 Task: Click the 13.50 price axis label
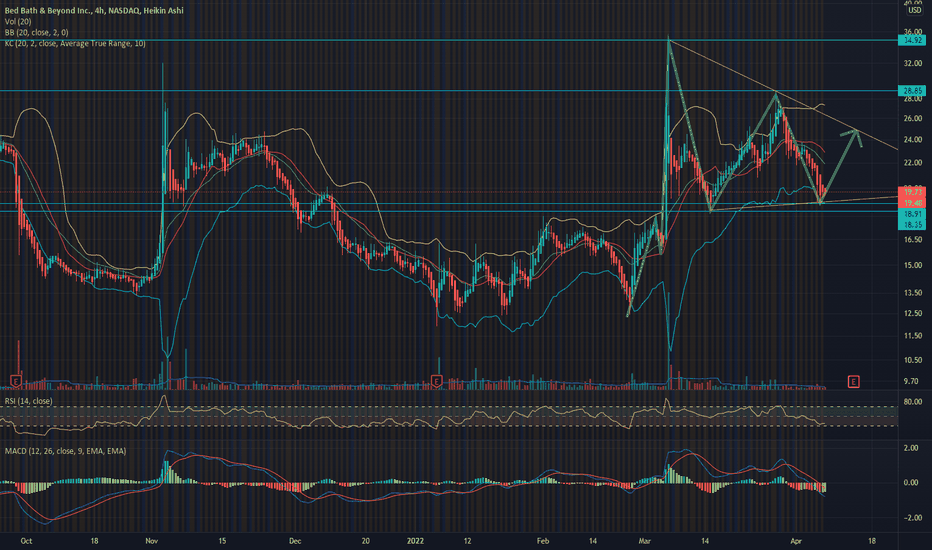[x=912, y=293]
